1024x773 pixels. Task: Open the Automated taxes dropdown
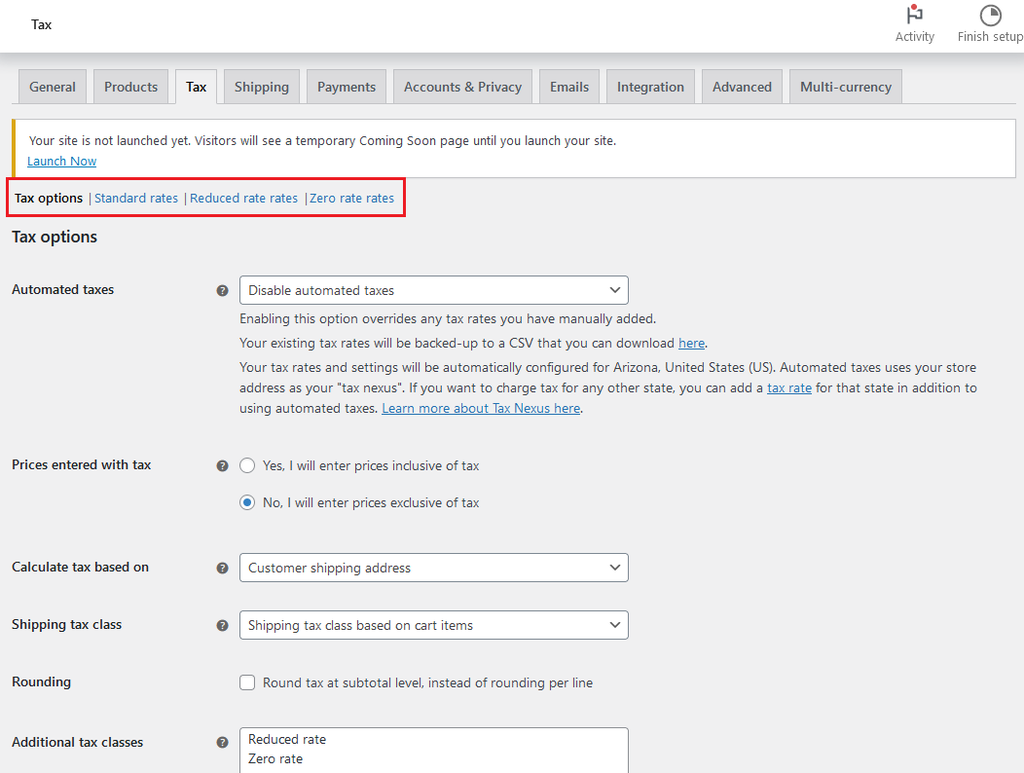[433, 291]
